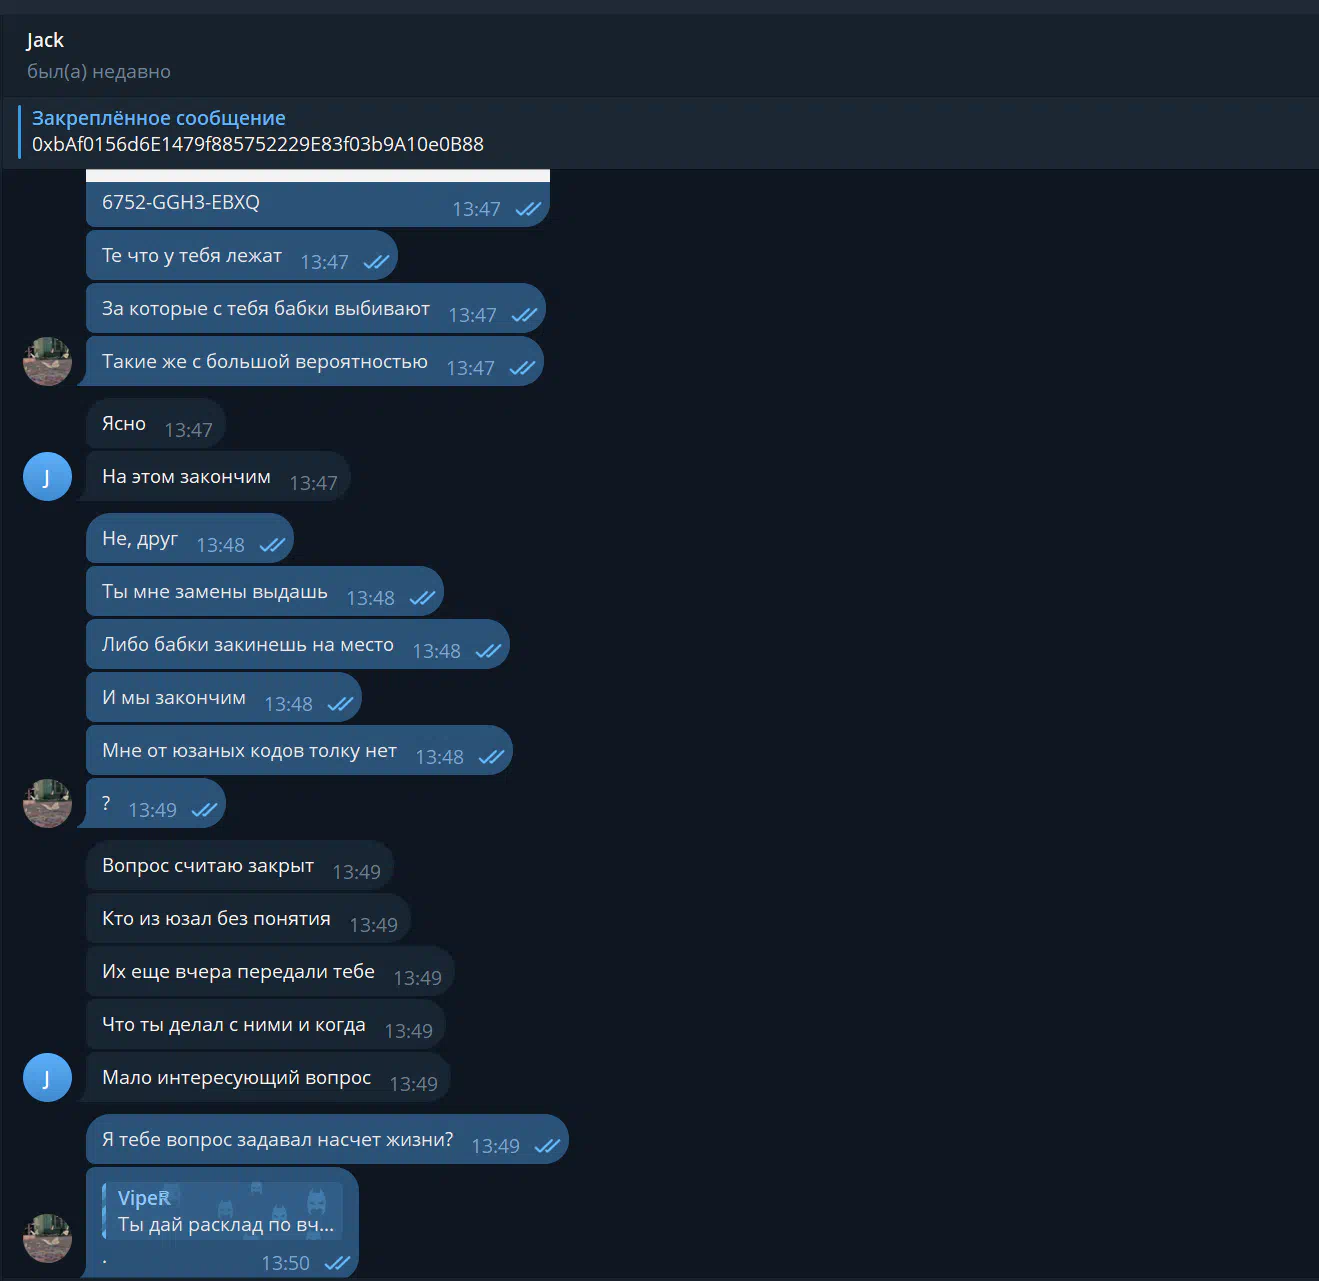Image resolution: width=1319 pixels, height=1281 pixels.
Task: Click the message 'Либо бабки закинешь на место'
Action: pyautogui.click(x=298, y=645)
